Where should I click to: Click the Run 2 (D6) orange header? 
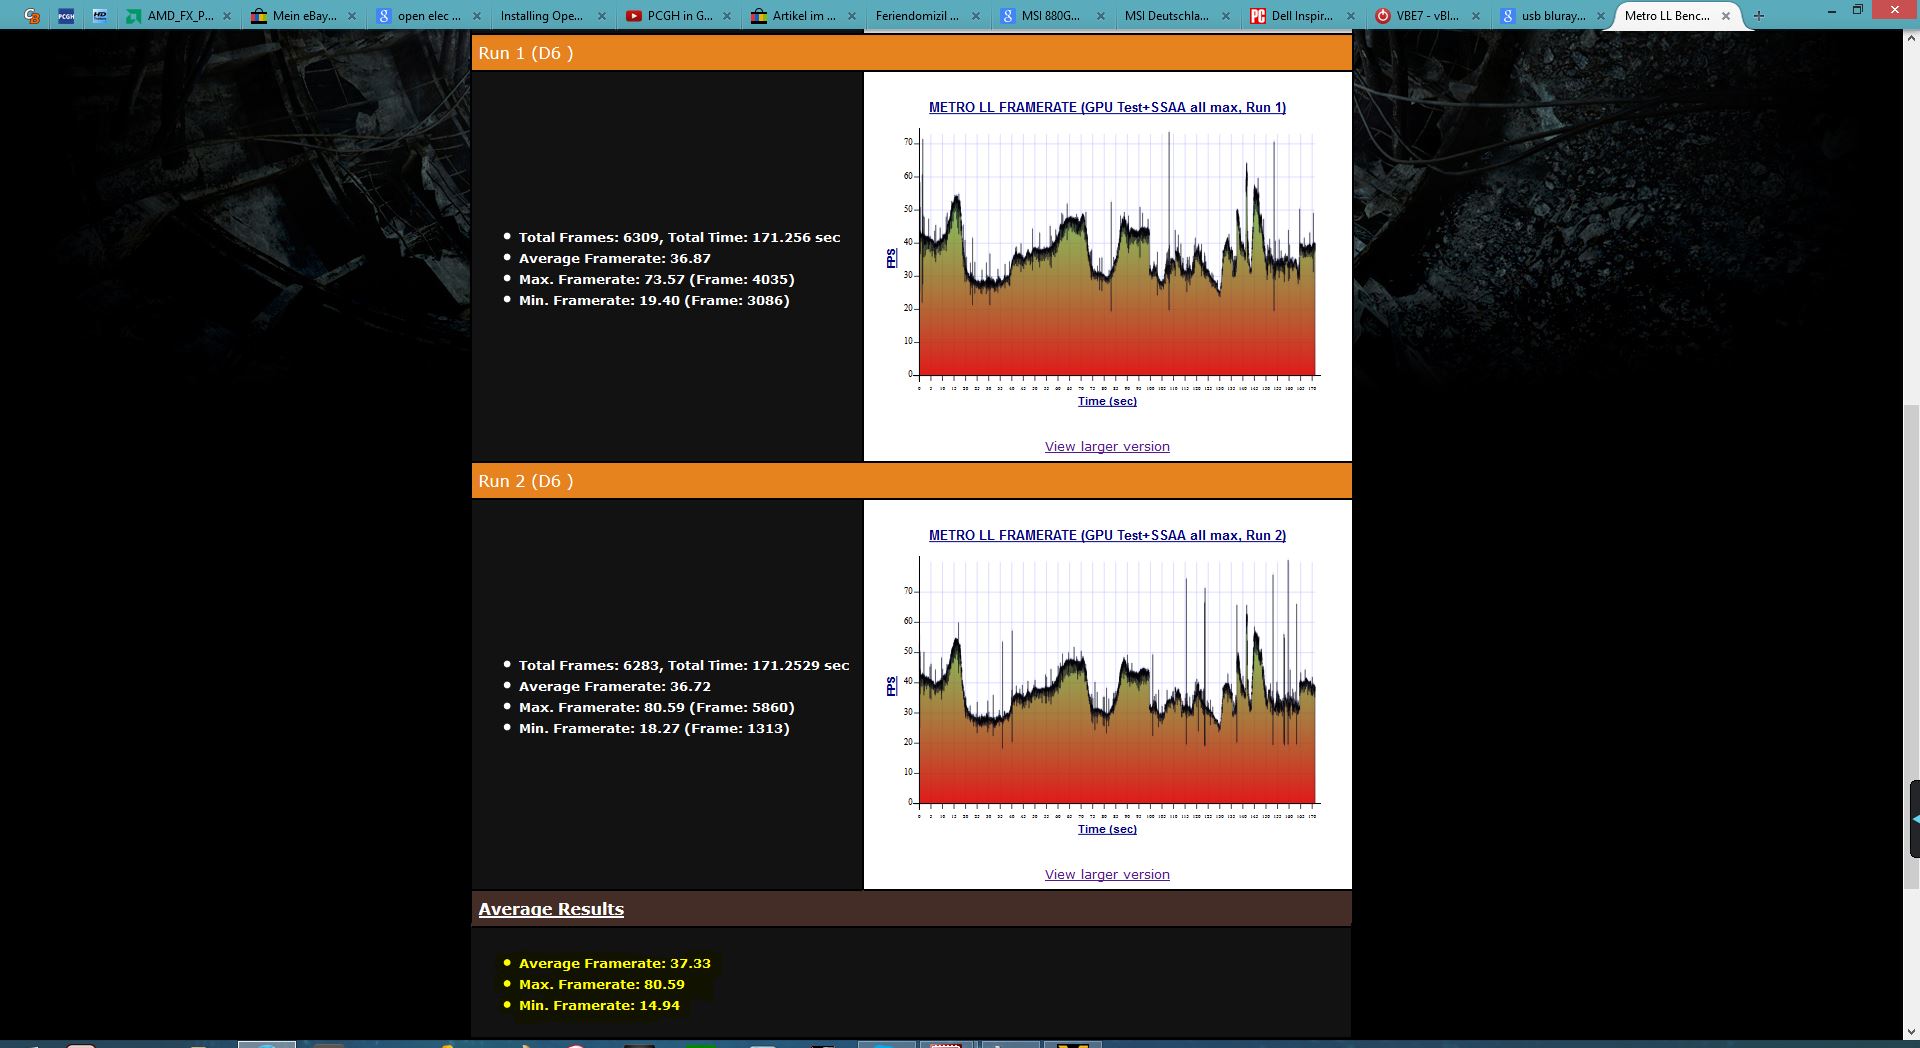(x=912, y=481)
